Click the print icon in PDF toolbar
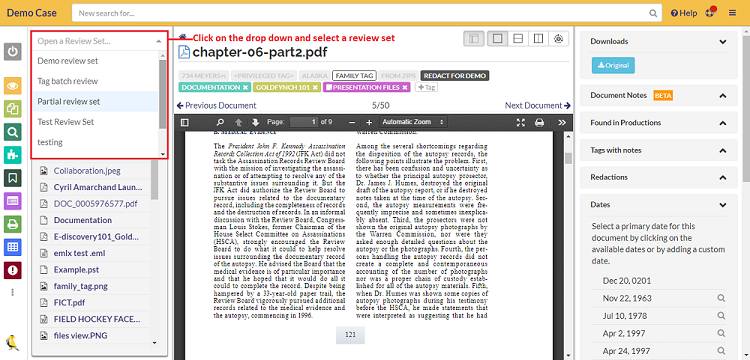The image size is (750, 360). tap(540, 122)
